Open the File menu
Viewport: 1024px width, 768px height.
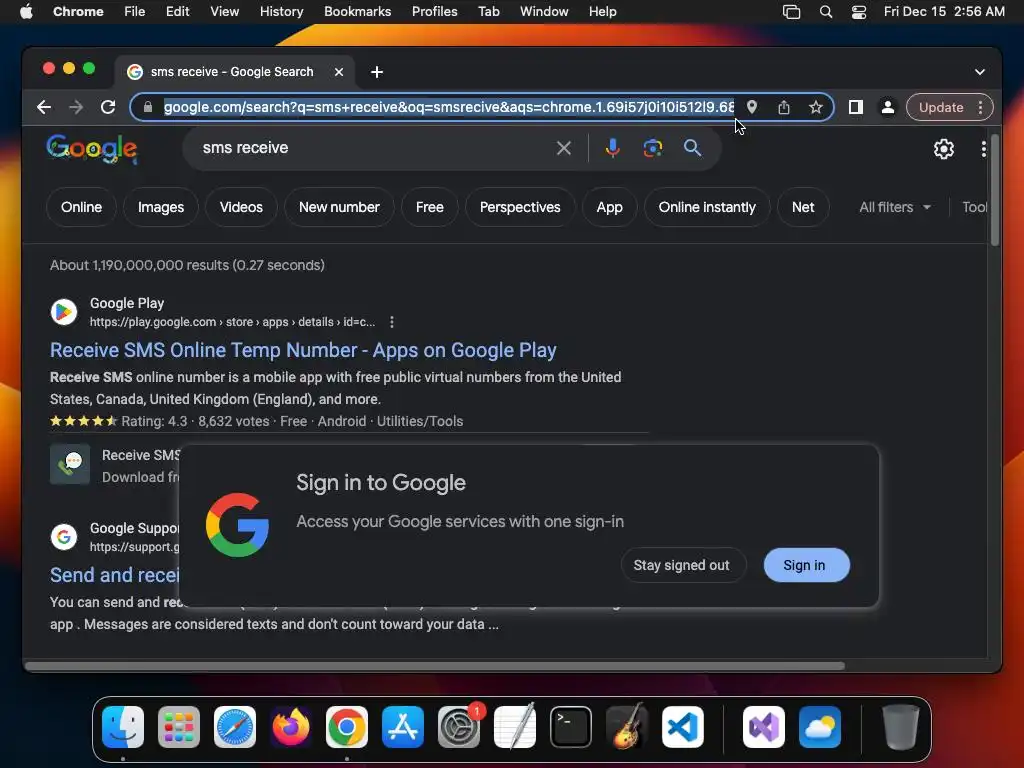(x=135, y=12)
